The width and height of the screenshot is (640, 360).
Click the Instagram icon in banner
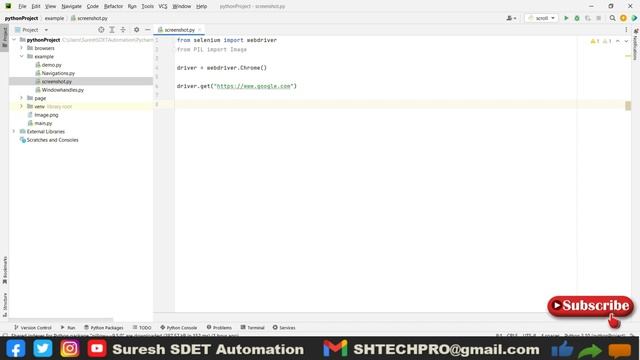pyautogui.click(x=70, y=349)
